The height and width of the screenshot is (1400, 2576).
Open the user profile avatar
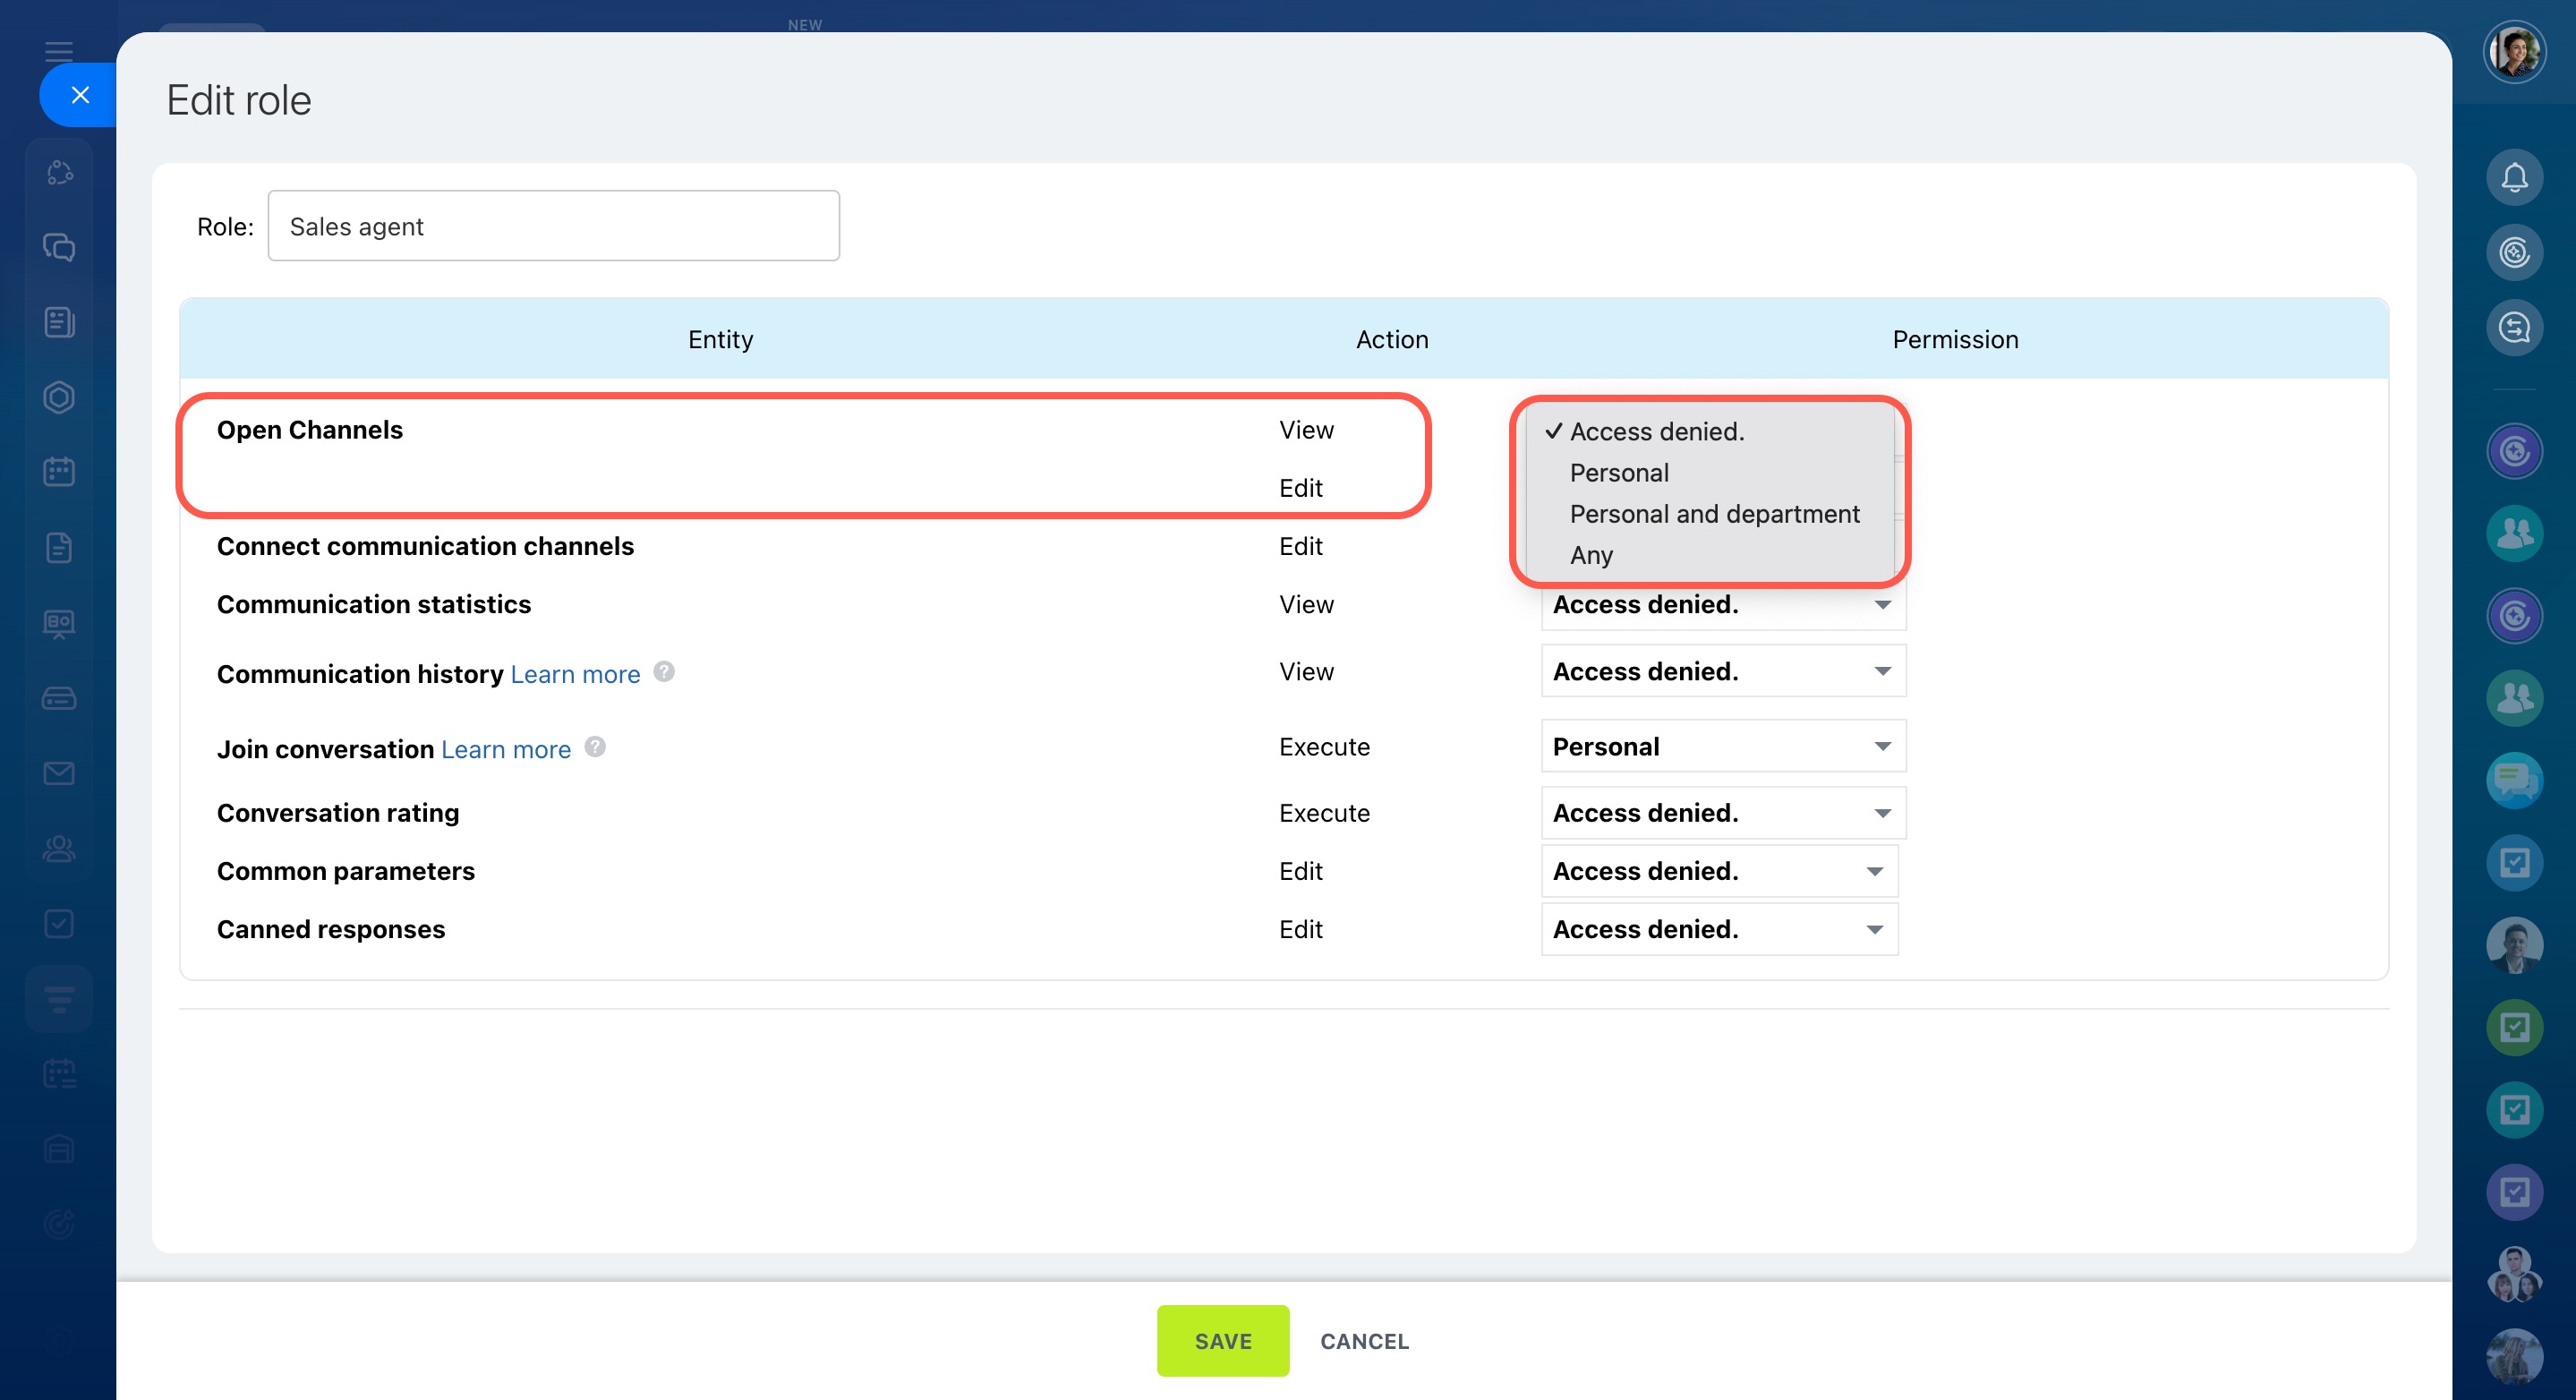(x=2513, y=51)
